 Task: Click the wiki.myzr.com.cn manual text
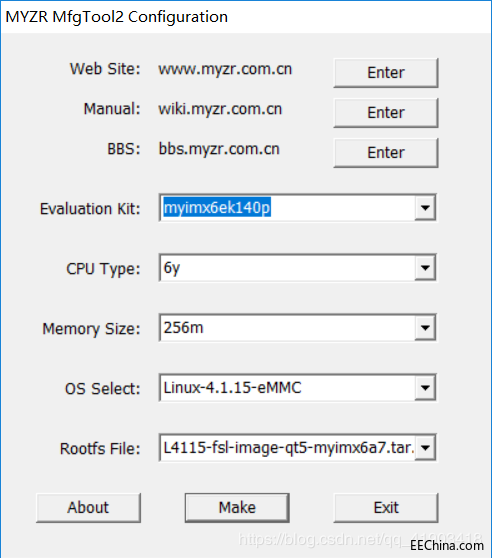220,109
